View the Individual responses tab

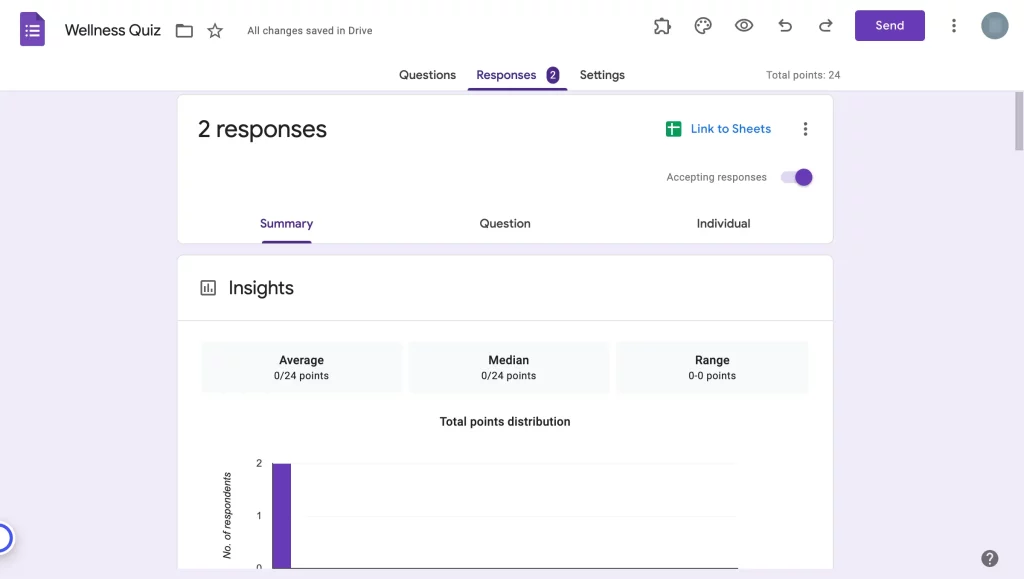click(x=723, y=223)
